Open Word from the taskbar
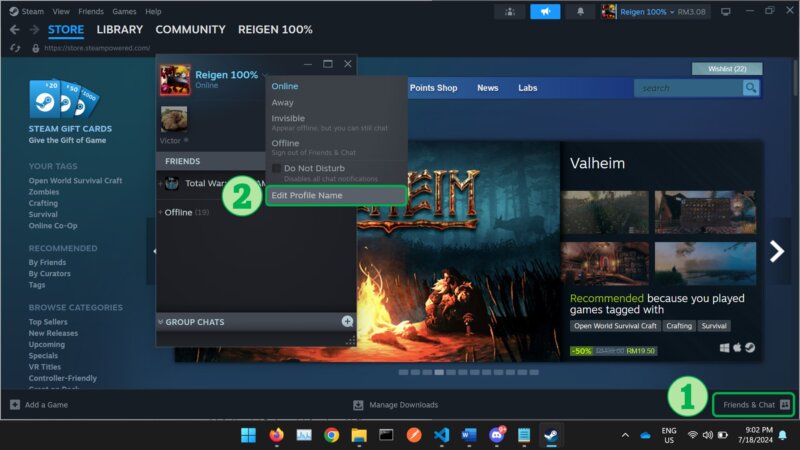Screen dimensions: 800x450 click(x=468, y=435)
